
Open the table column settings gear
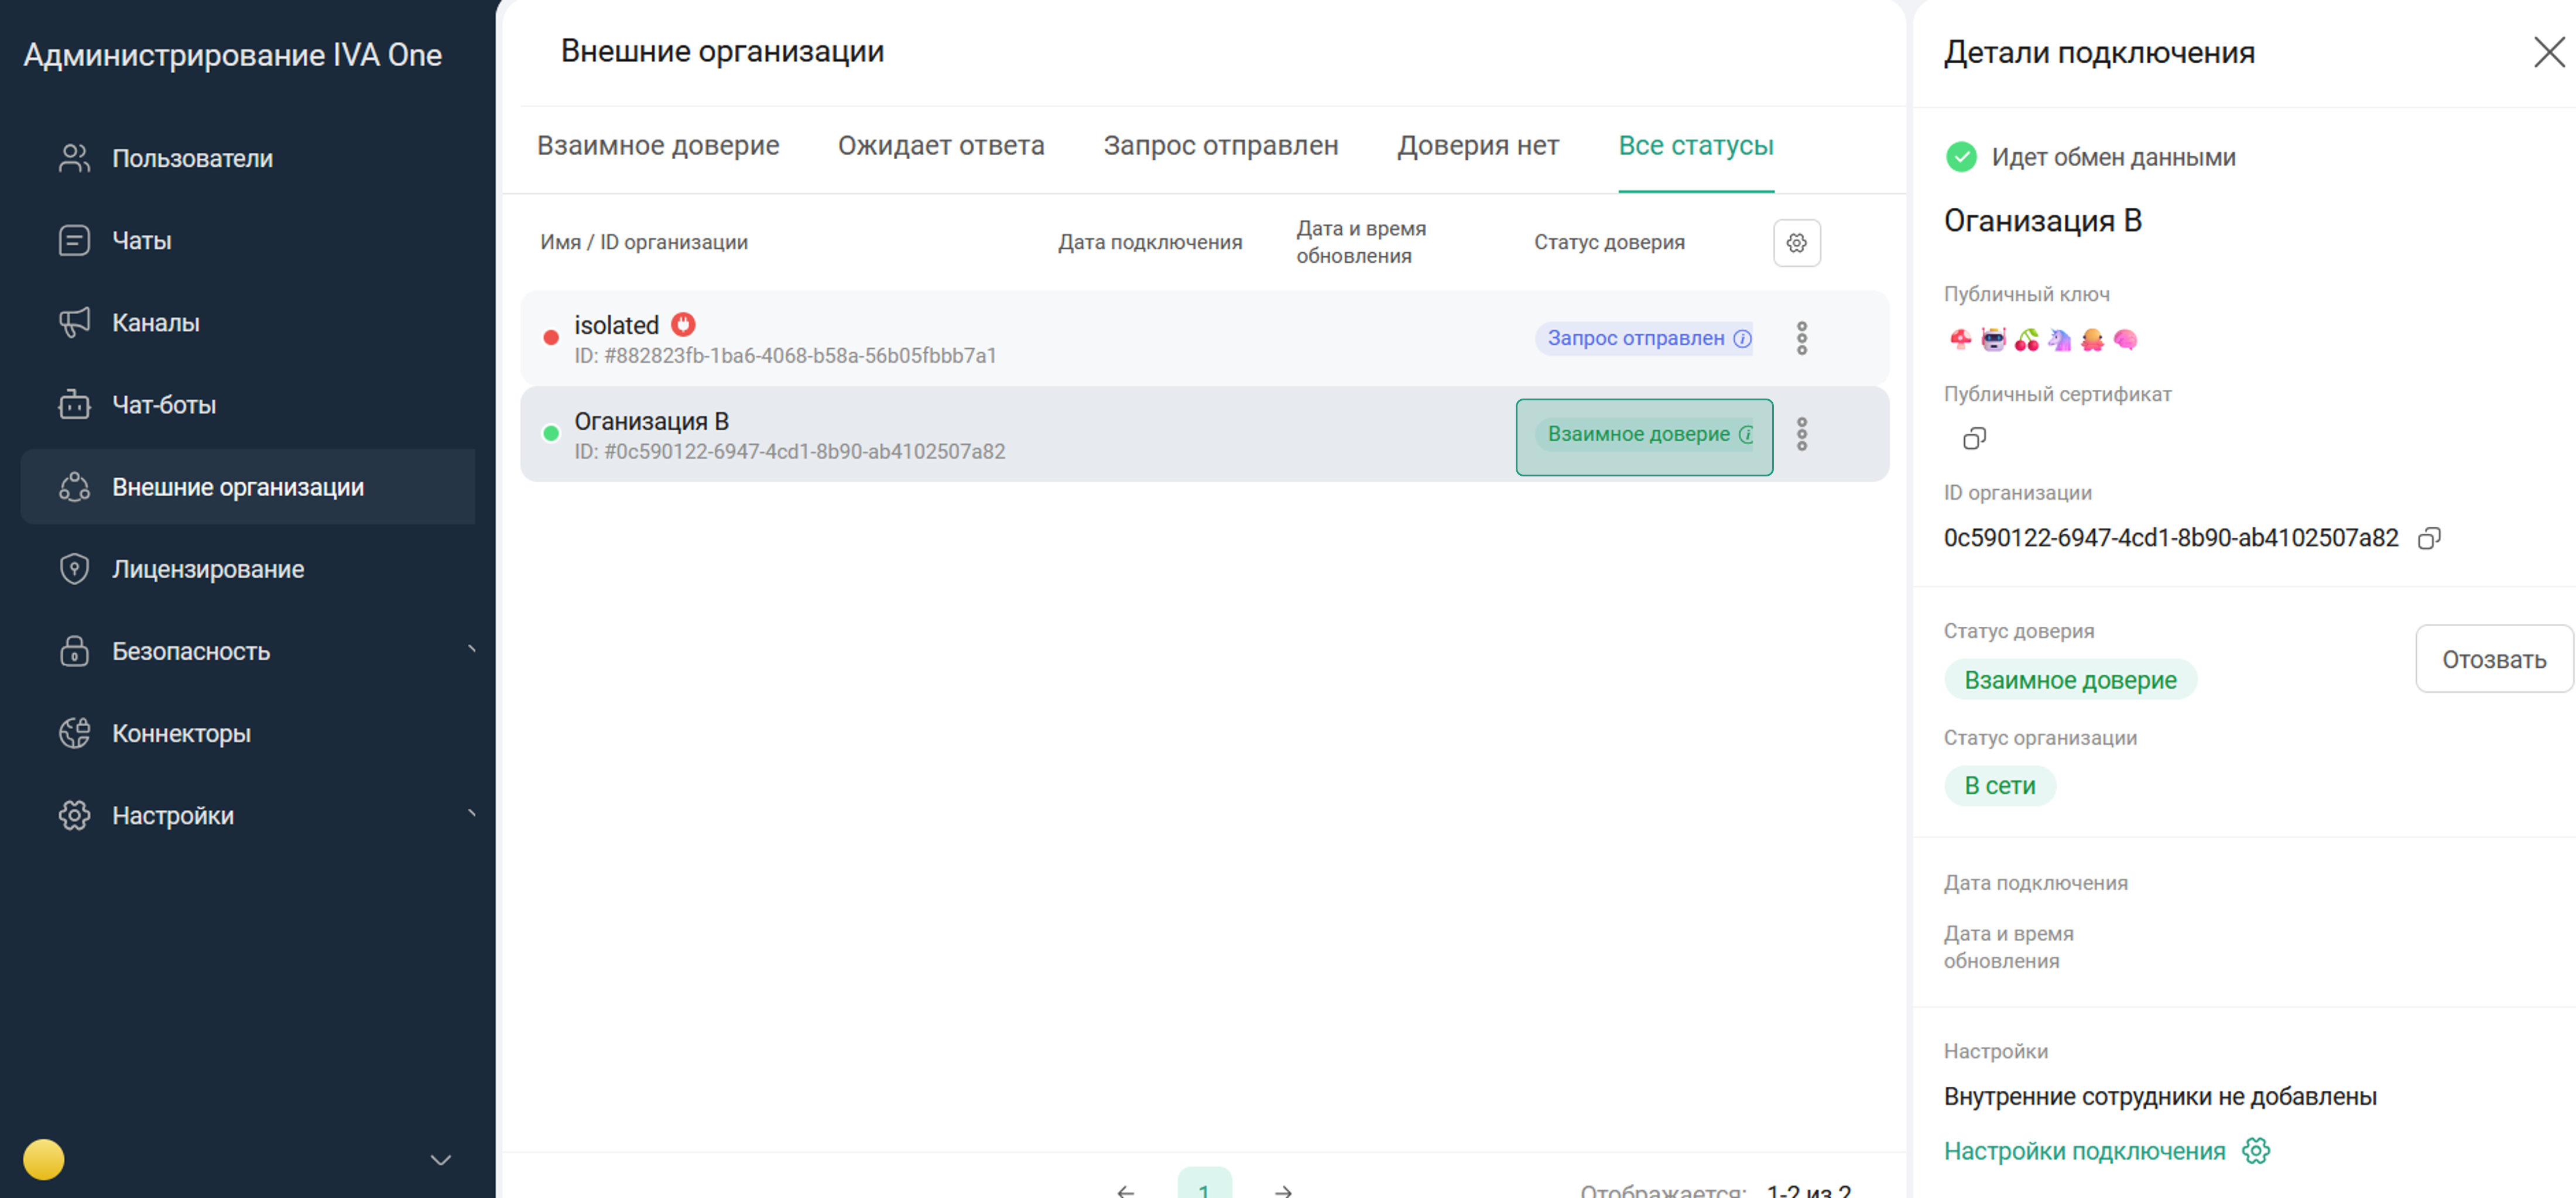(x=1797, y=242)
